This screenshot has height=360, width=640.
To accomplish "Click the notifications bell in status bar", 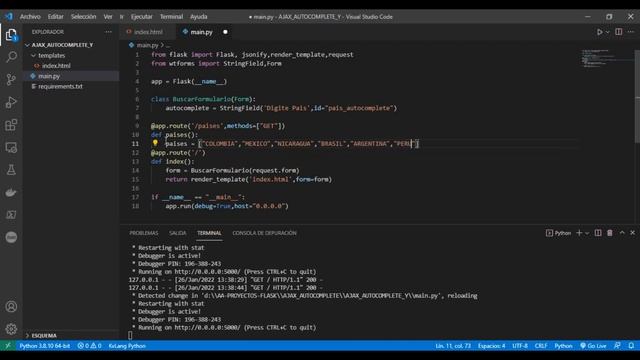I will coord(631,346).
